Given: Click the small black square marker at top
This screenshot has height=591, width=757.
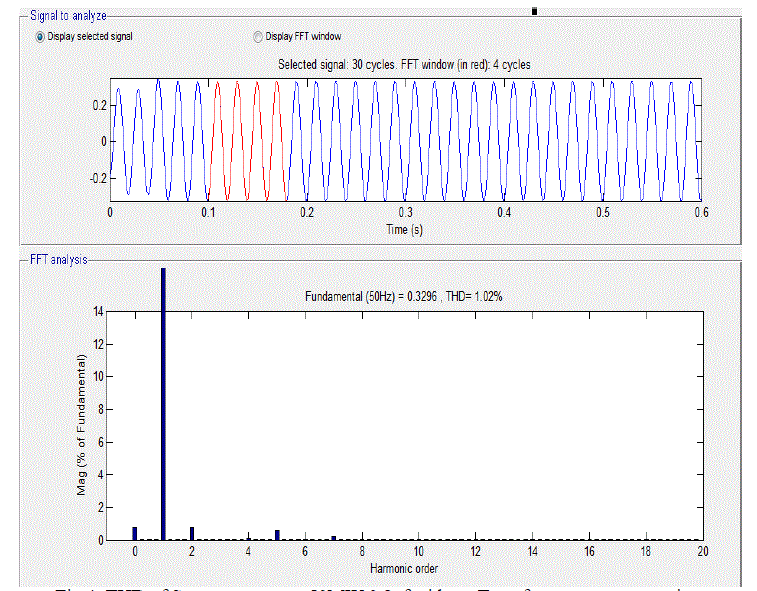Looking at the screenshot, I should [534, 11].
